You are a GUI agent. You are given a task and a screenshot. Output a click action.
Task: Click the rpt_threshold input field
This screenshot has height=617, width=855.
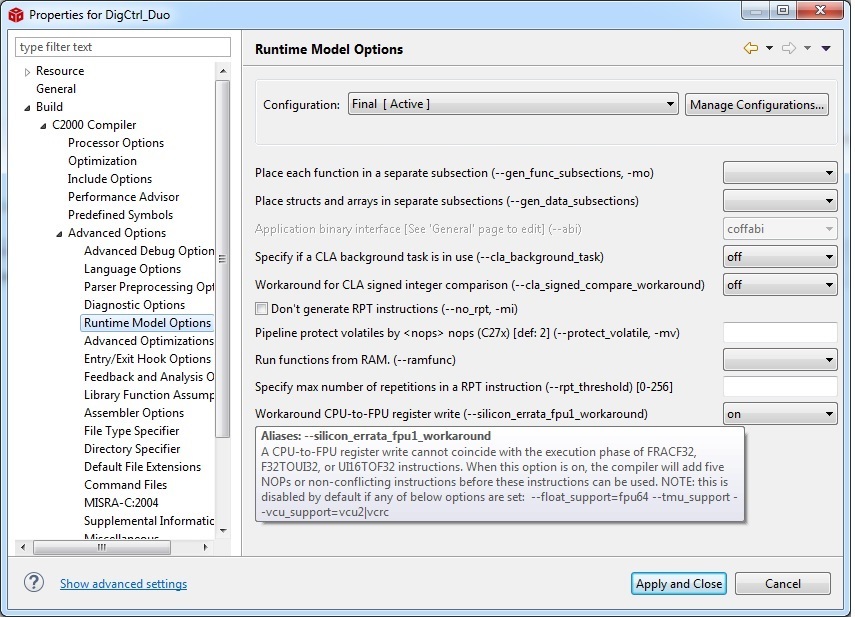[779, 387]
